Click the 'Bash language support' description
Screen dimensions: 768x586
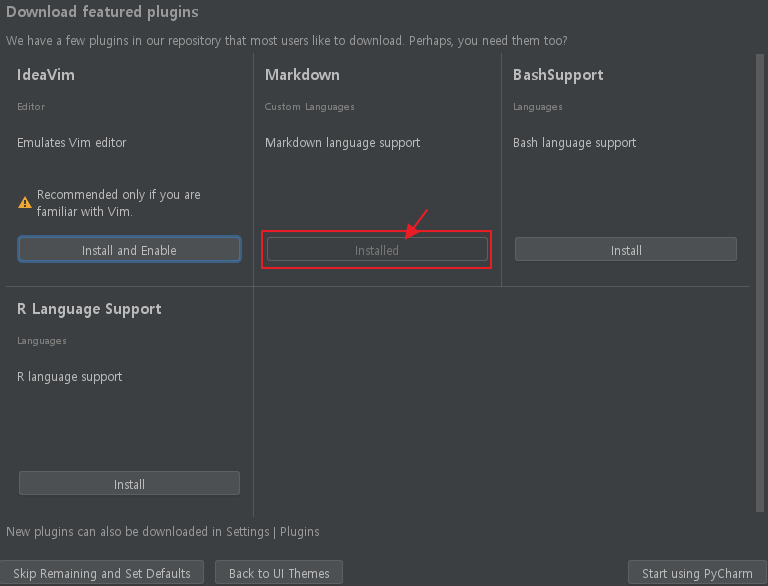pyautogui.click(x=575, y=143)
